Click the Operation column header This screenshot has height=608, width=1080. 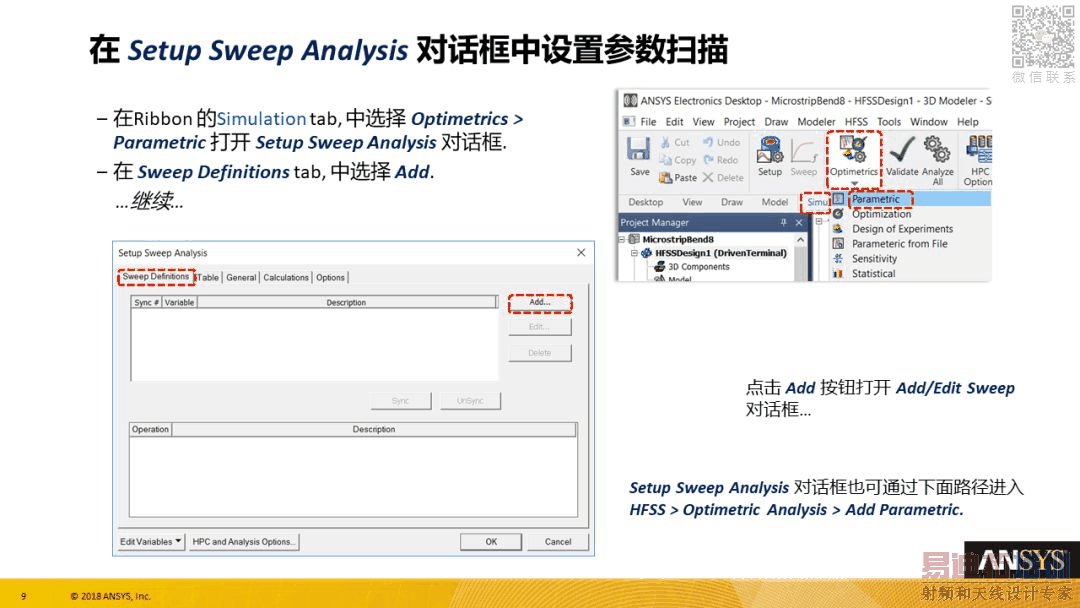point(150,430)
